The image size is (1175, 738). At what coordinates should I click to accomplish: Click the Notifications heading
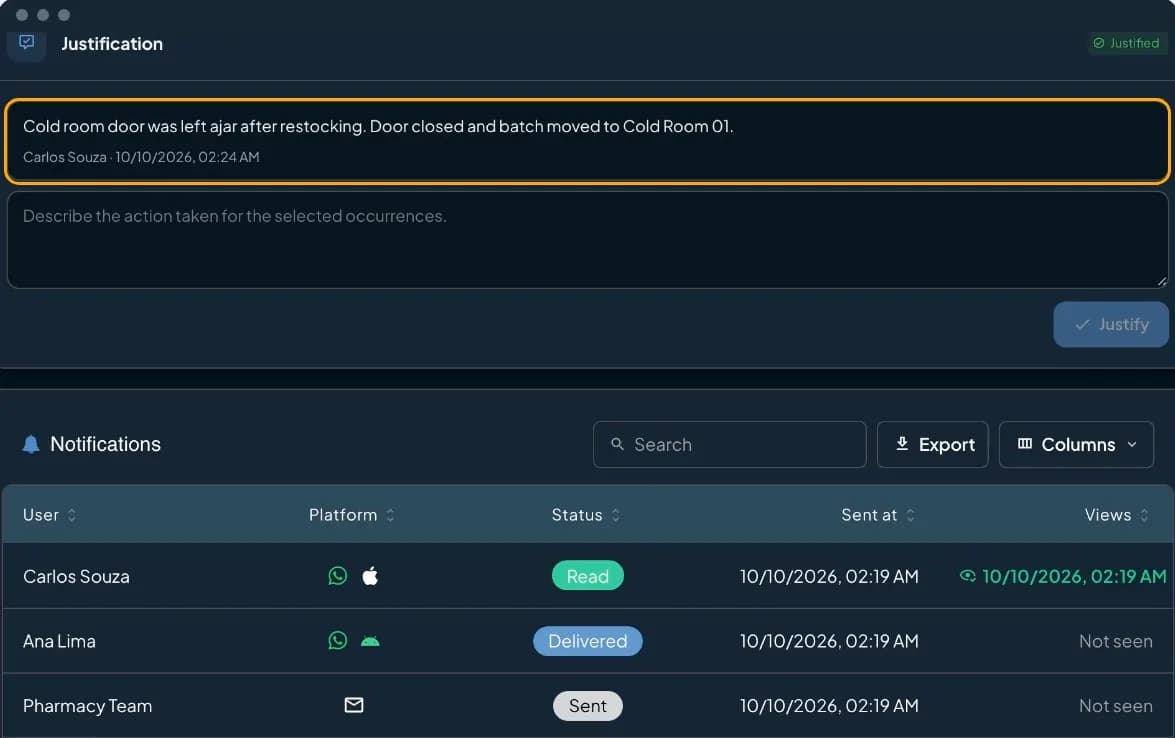(x=106, y=444)
